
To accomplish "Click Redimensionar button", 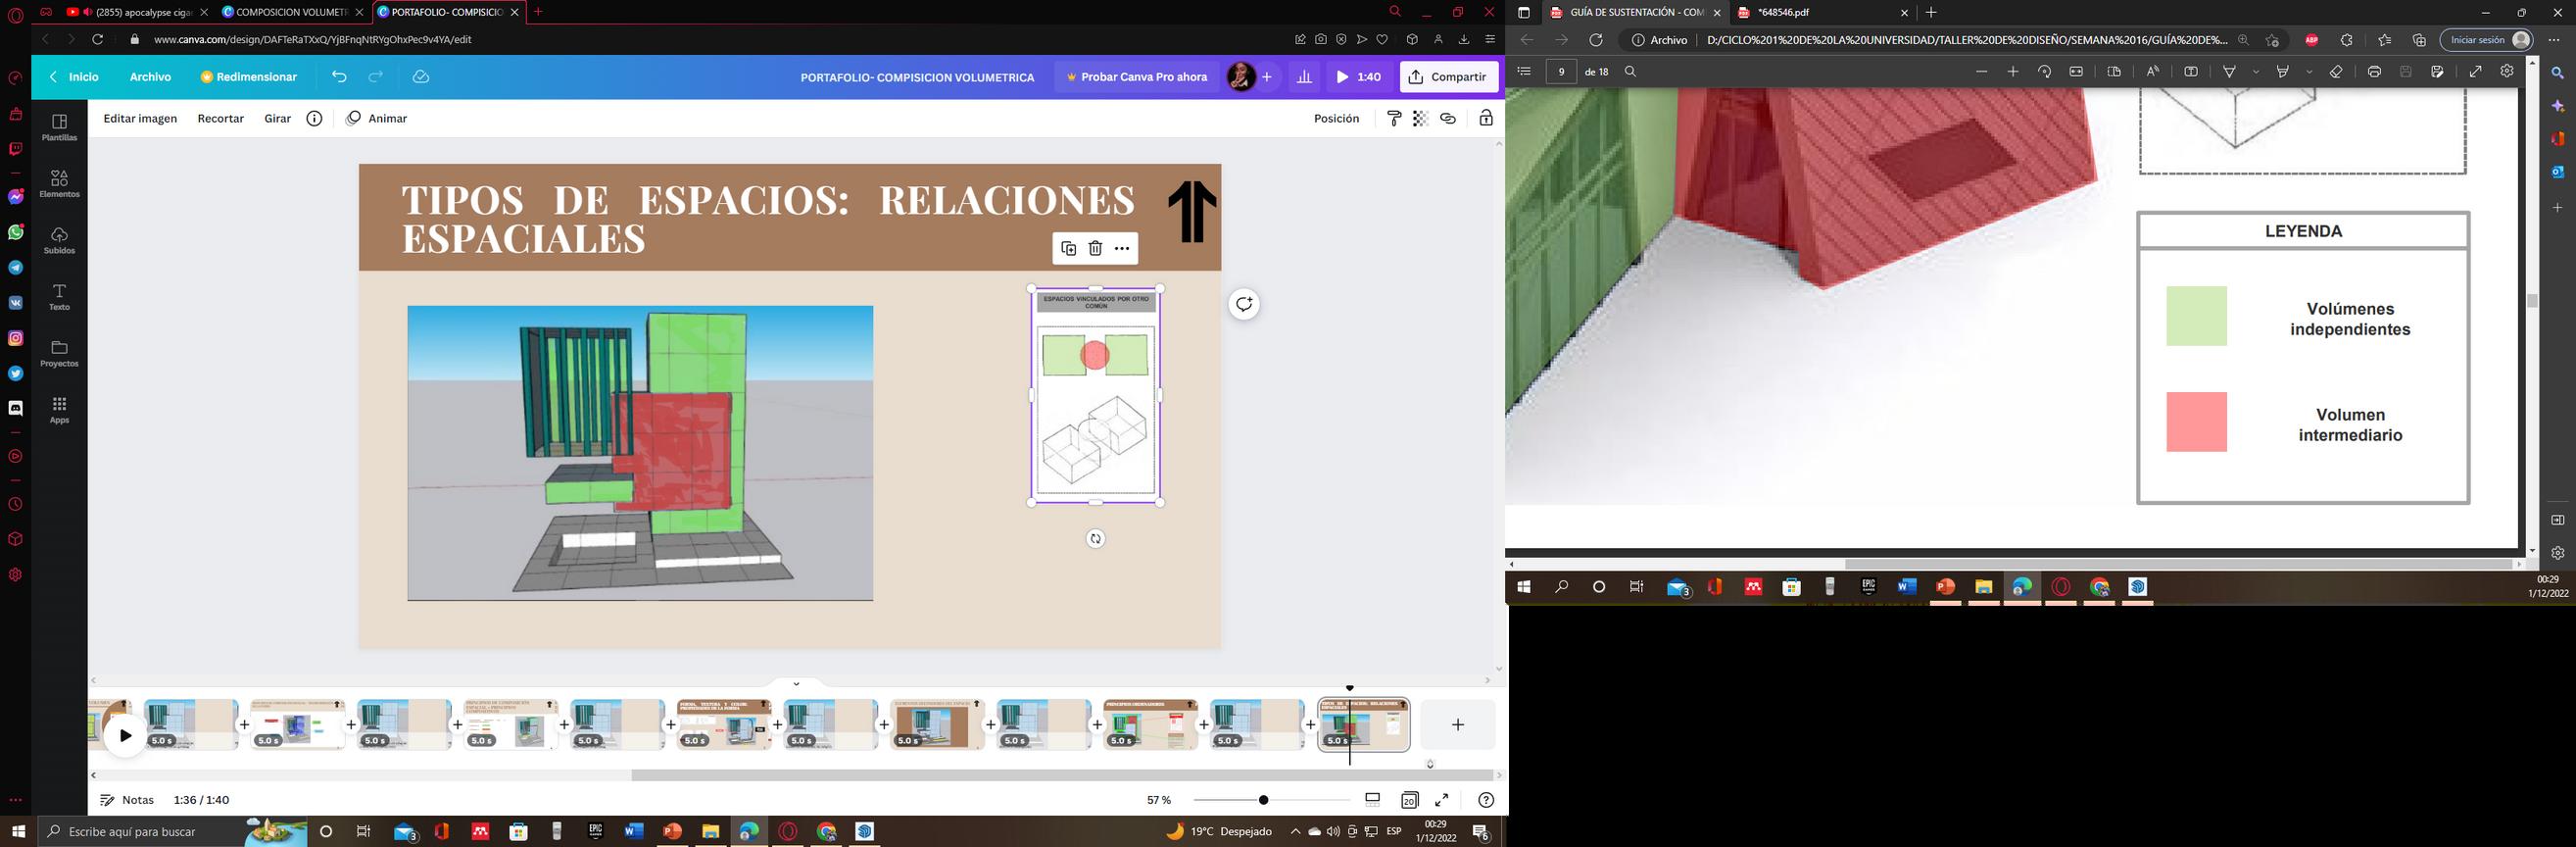I will tap(249, 77).
